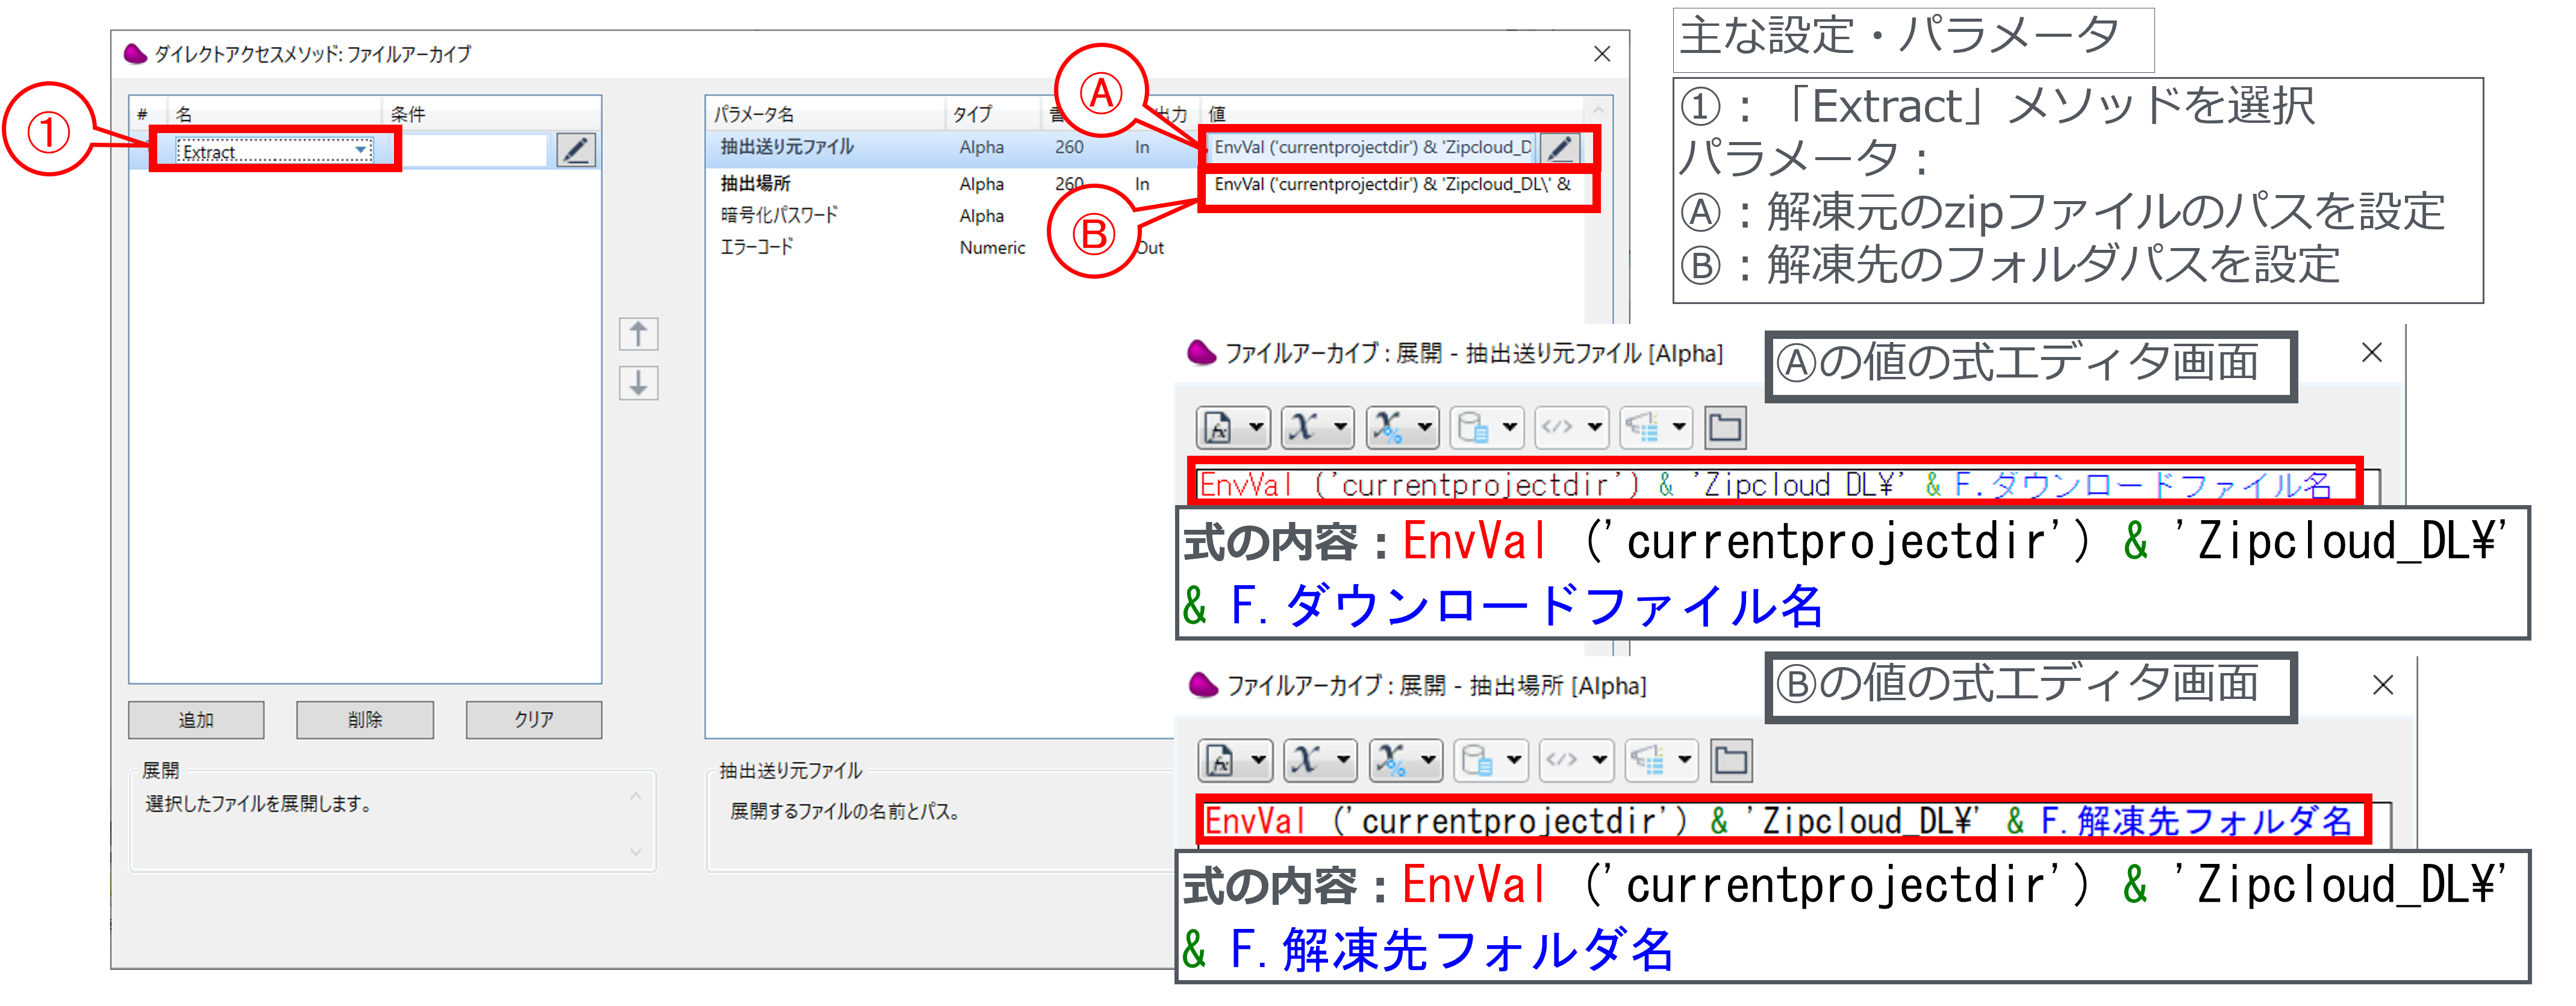The width and height of the screenshot is (2576, 1006).
Task: Click Alpha type in 抽出場所 row
Action: click(981, 184)
